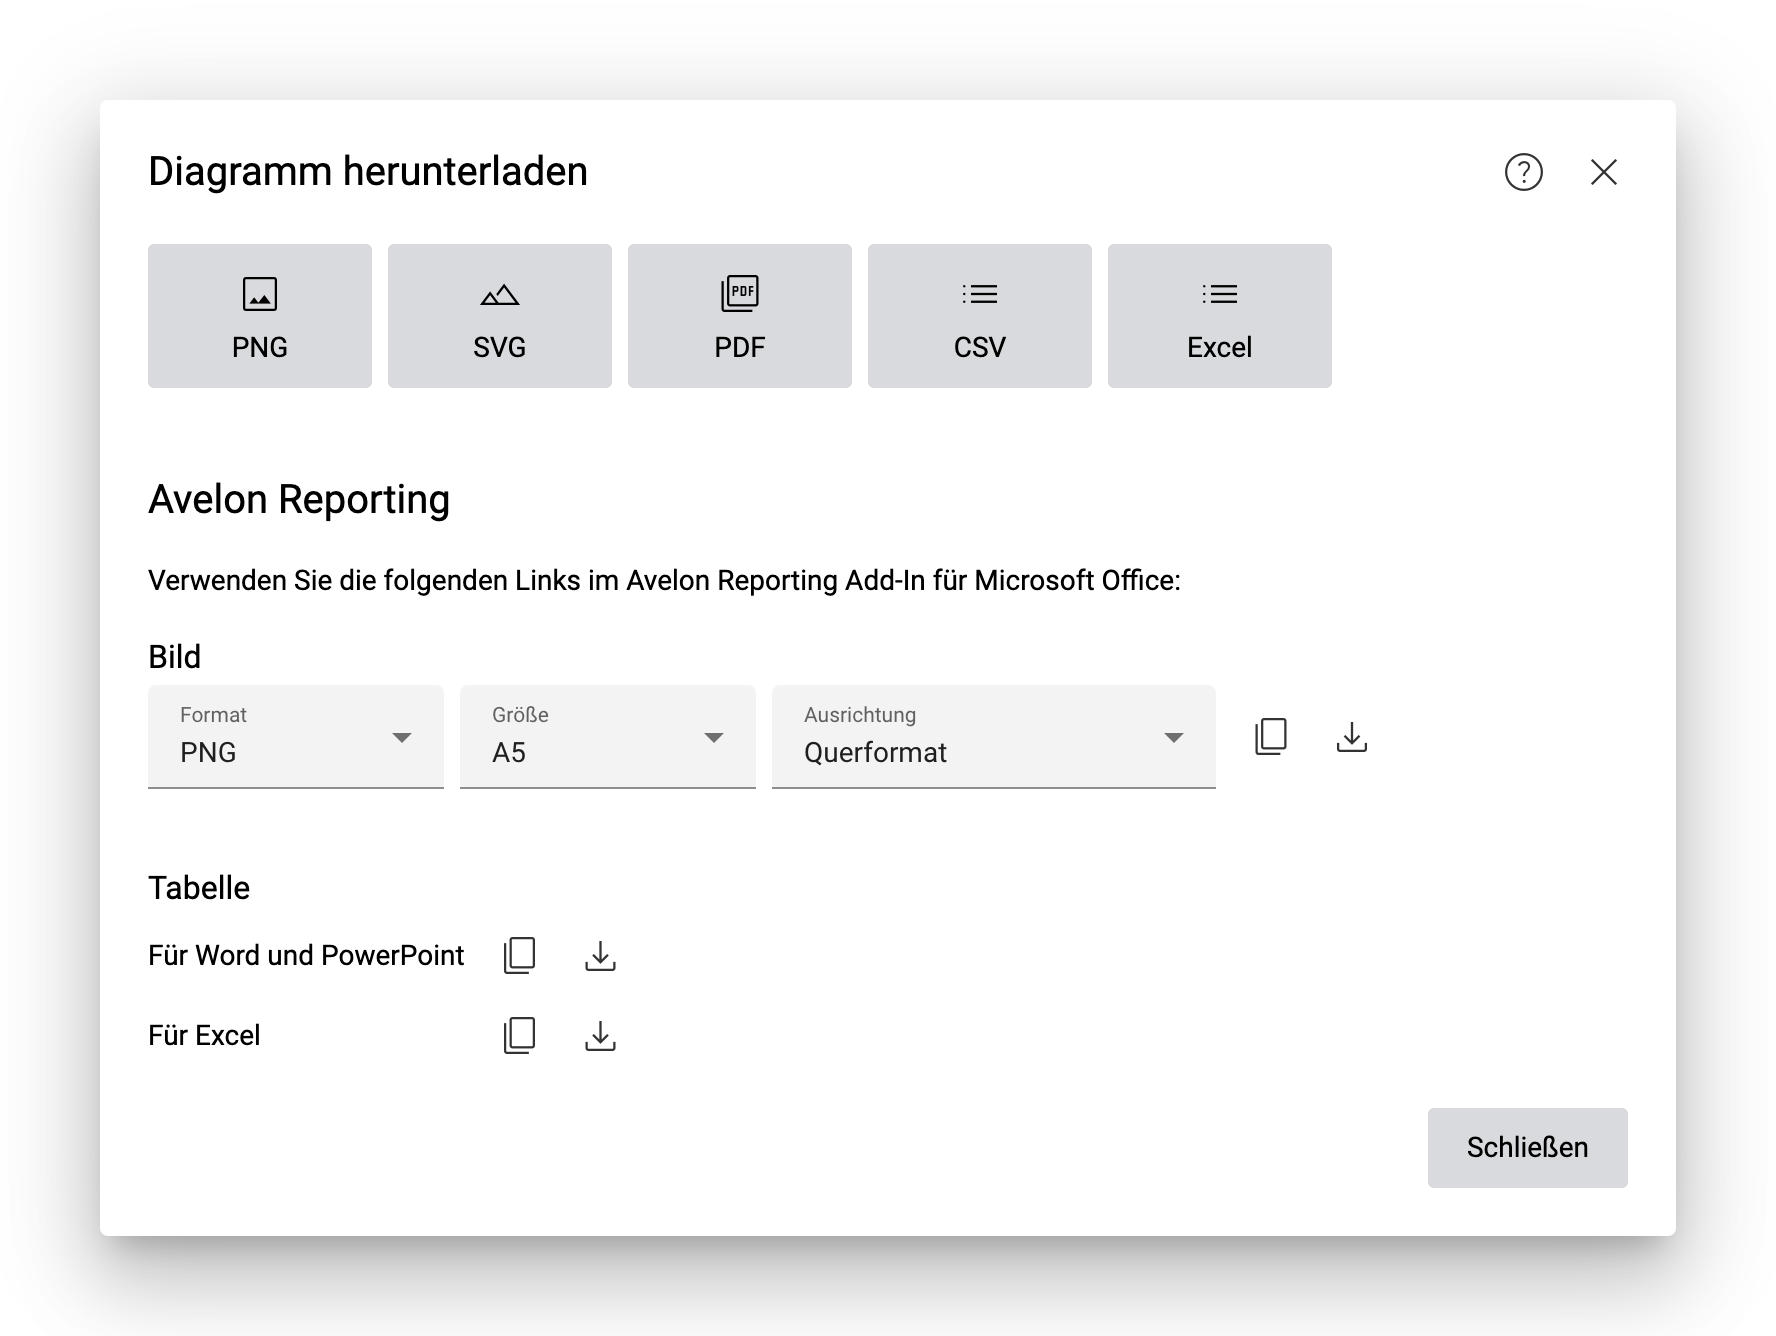Download the diagram as PNG
Image resolution: width=1776 pixels, height=1336 pixels.
[x=260, y=316]
